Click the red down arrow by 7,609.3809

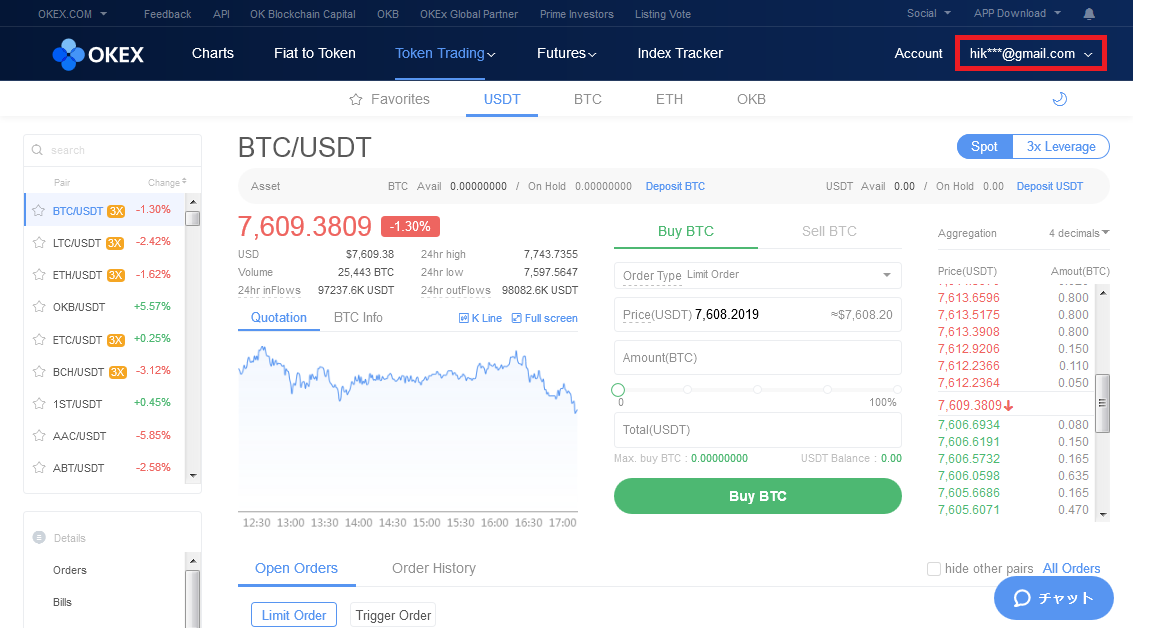pos(1009,406)
